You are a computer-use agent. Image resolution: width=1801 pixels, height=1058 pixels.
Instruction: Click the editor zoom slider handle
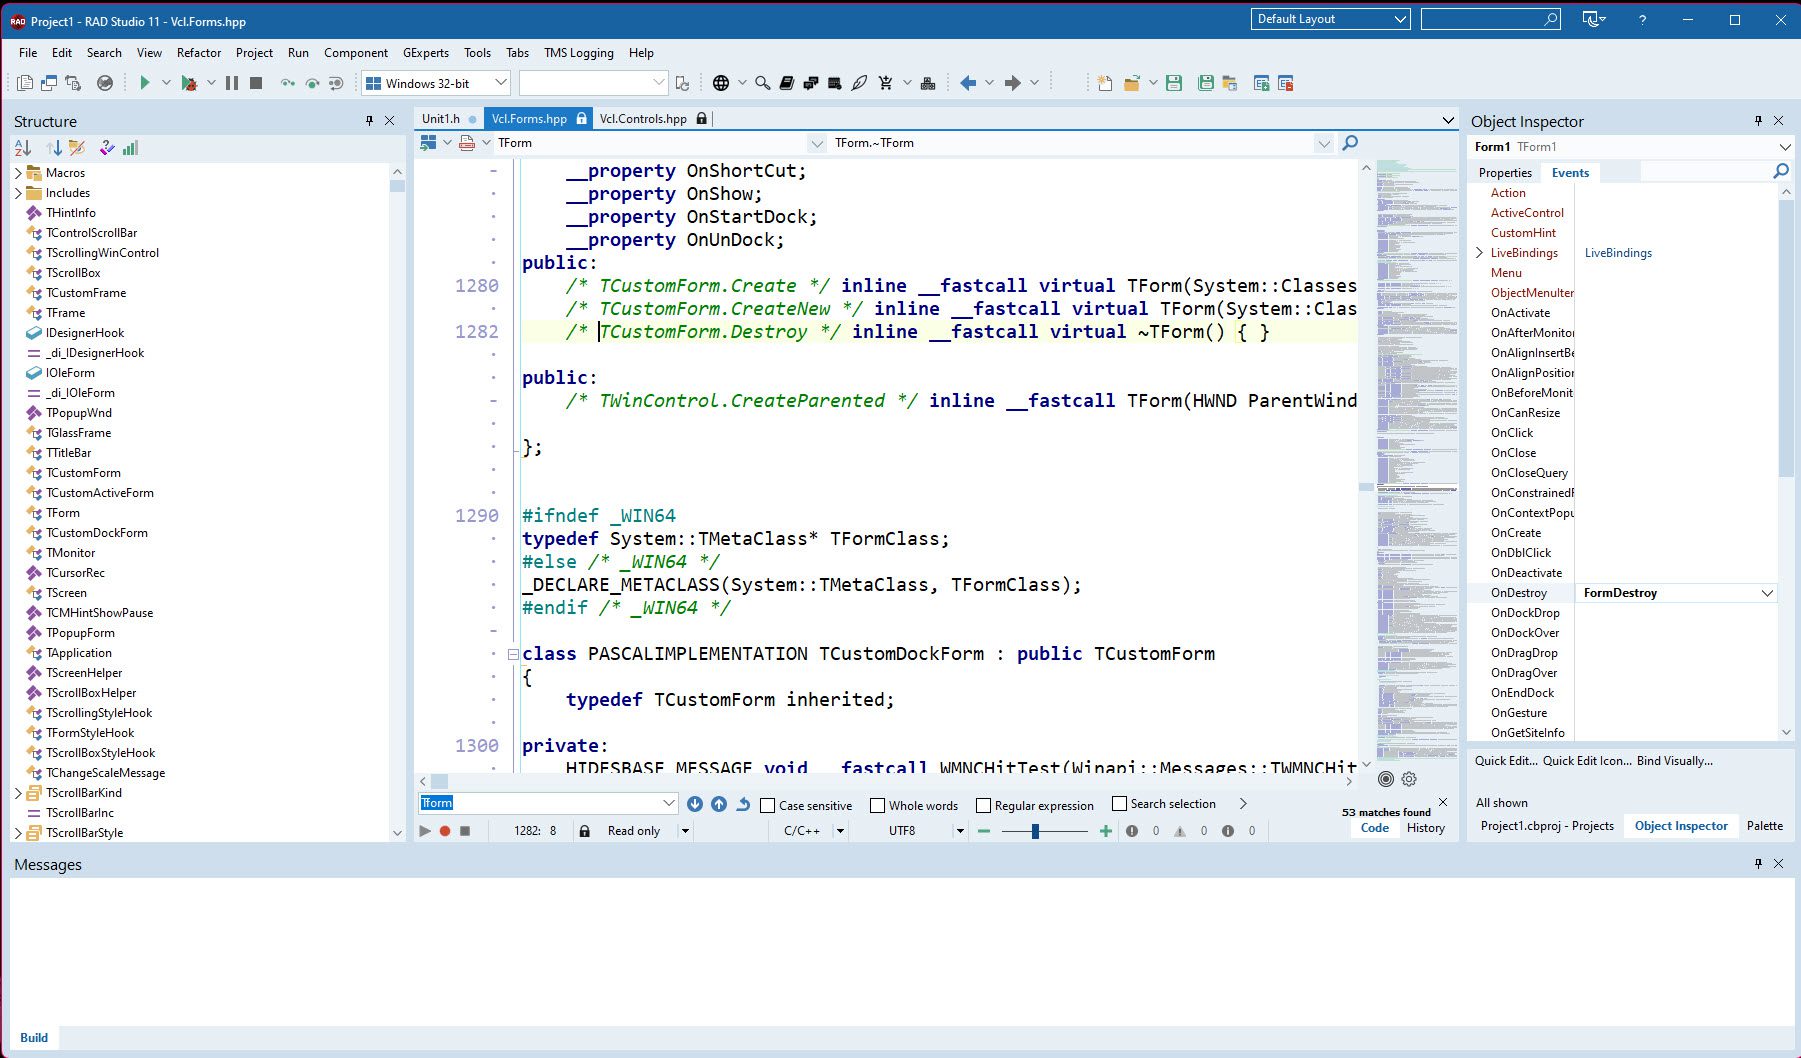point(1036,831)
